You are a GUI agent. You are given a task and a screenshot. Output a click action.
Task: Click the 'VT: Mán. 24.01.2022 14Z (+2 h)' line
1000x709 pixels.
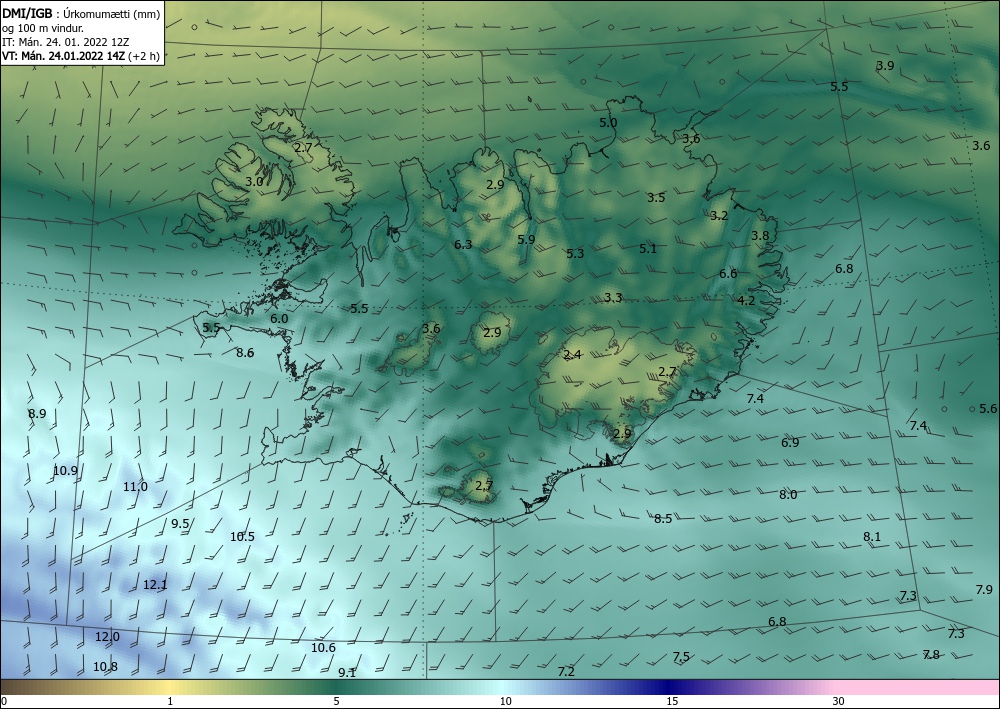pyautogui.click(x=81, y=56)
